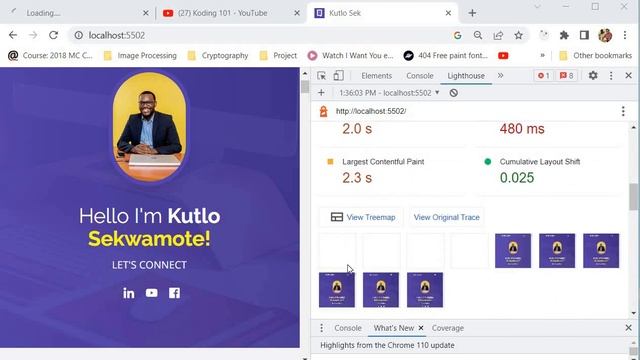Click LET'S CONNECT text on webpage
Screen dimensions: 640x360
pyautogui.click(x=149, y=265)
